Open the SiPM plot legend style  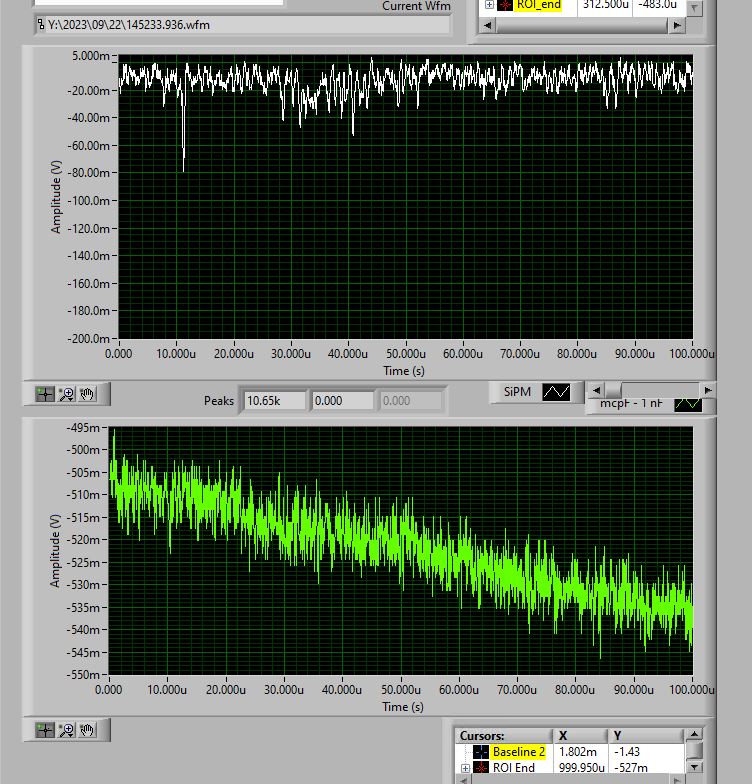tap(556, 393)
